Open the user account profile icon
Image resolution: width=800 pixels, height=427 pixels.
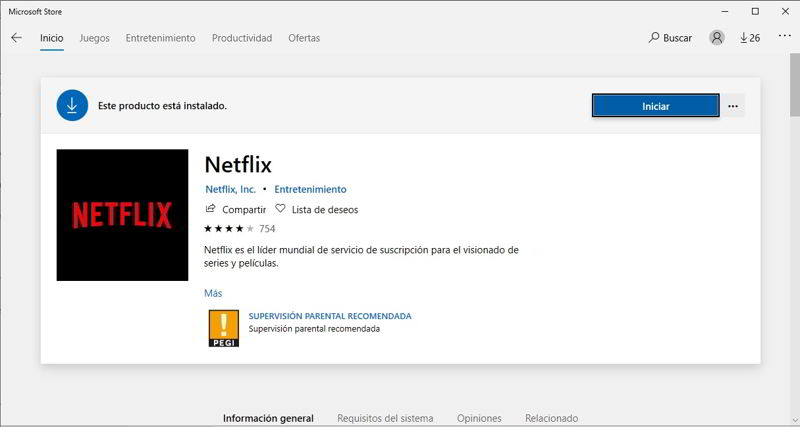coord(716,38)
